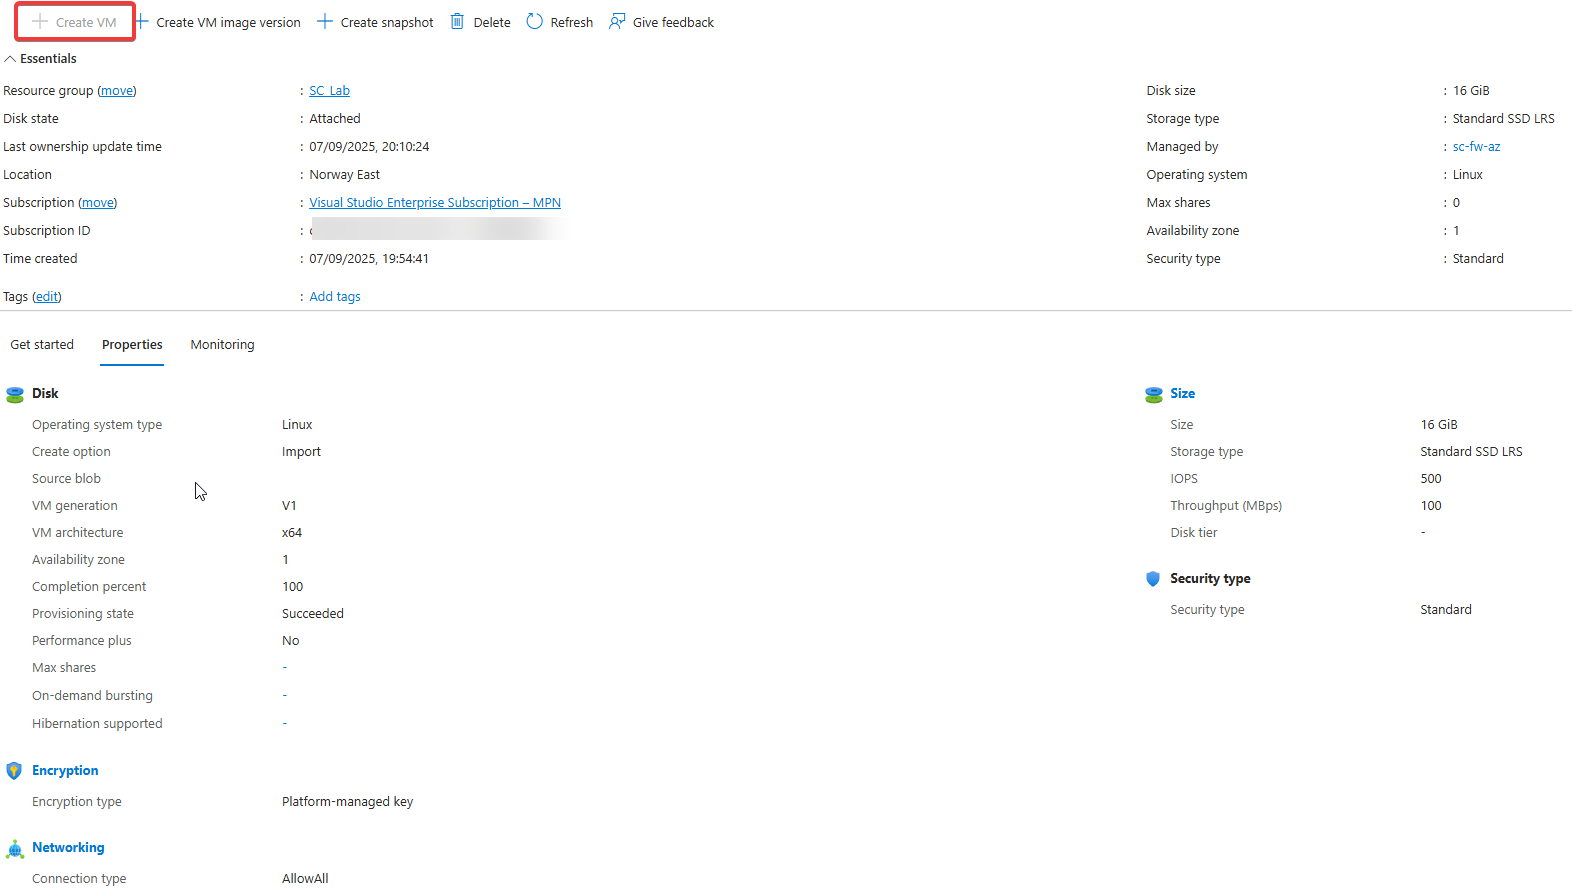Image resolution: width=1572 pixels, height=892 pixels.
Task: Select the Properties tab
Action: click(132, 345)
